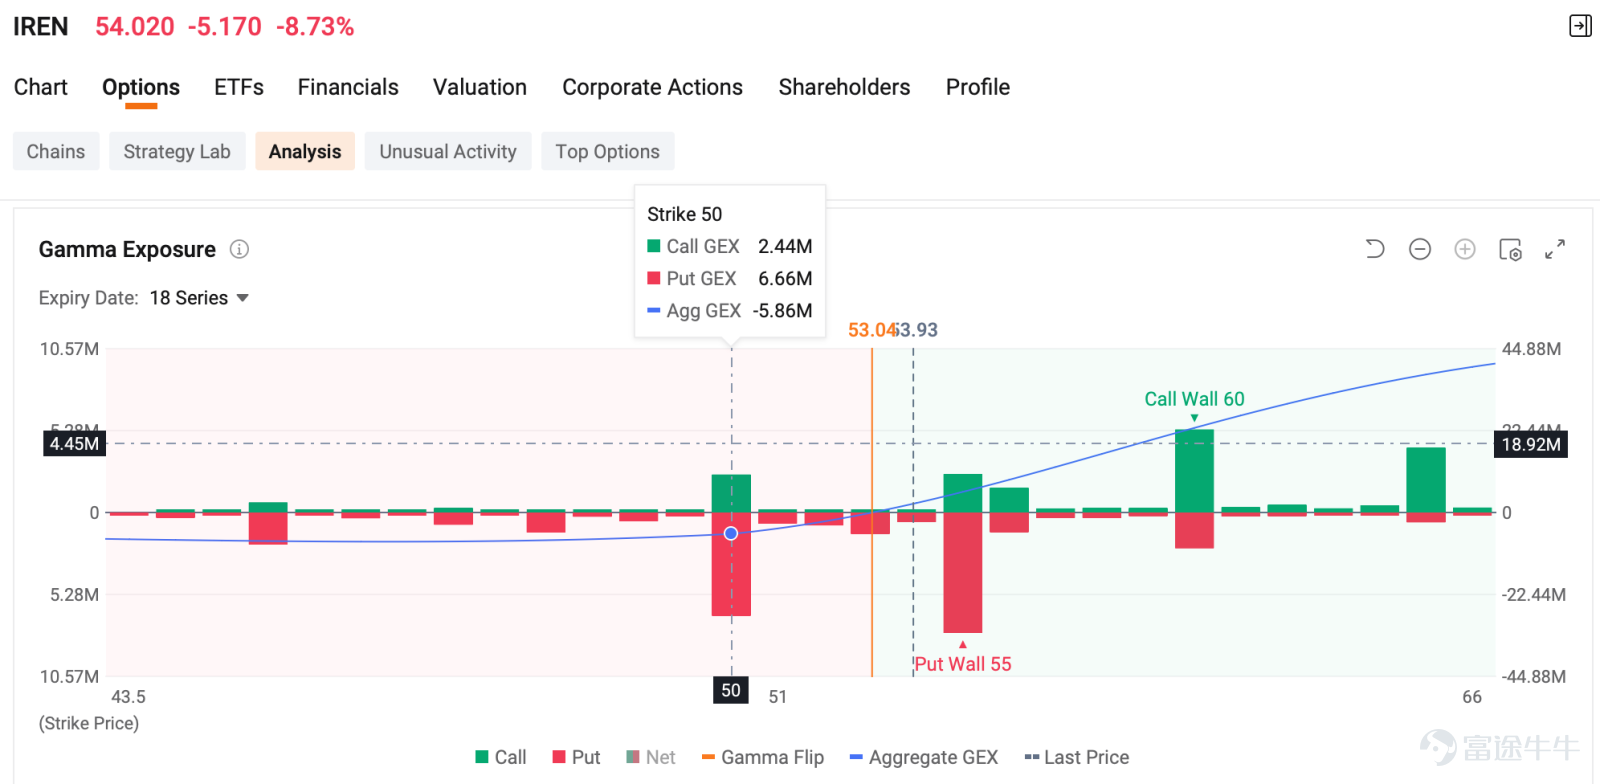
Task: Expand the Expiry Date 18 Series dropdown
Action: point(199,298)
